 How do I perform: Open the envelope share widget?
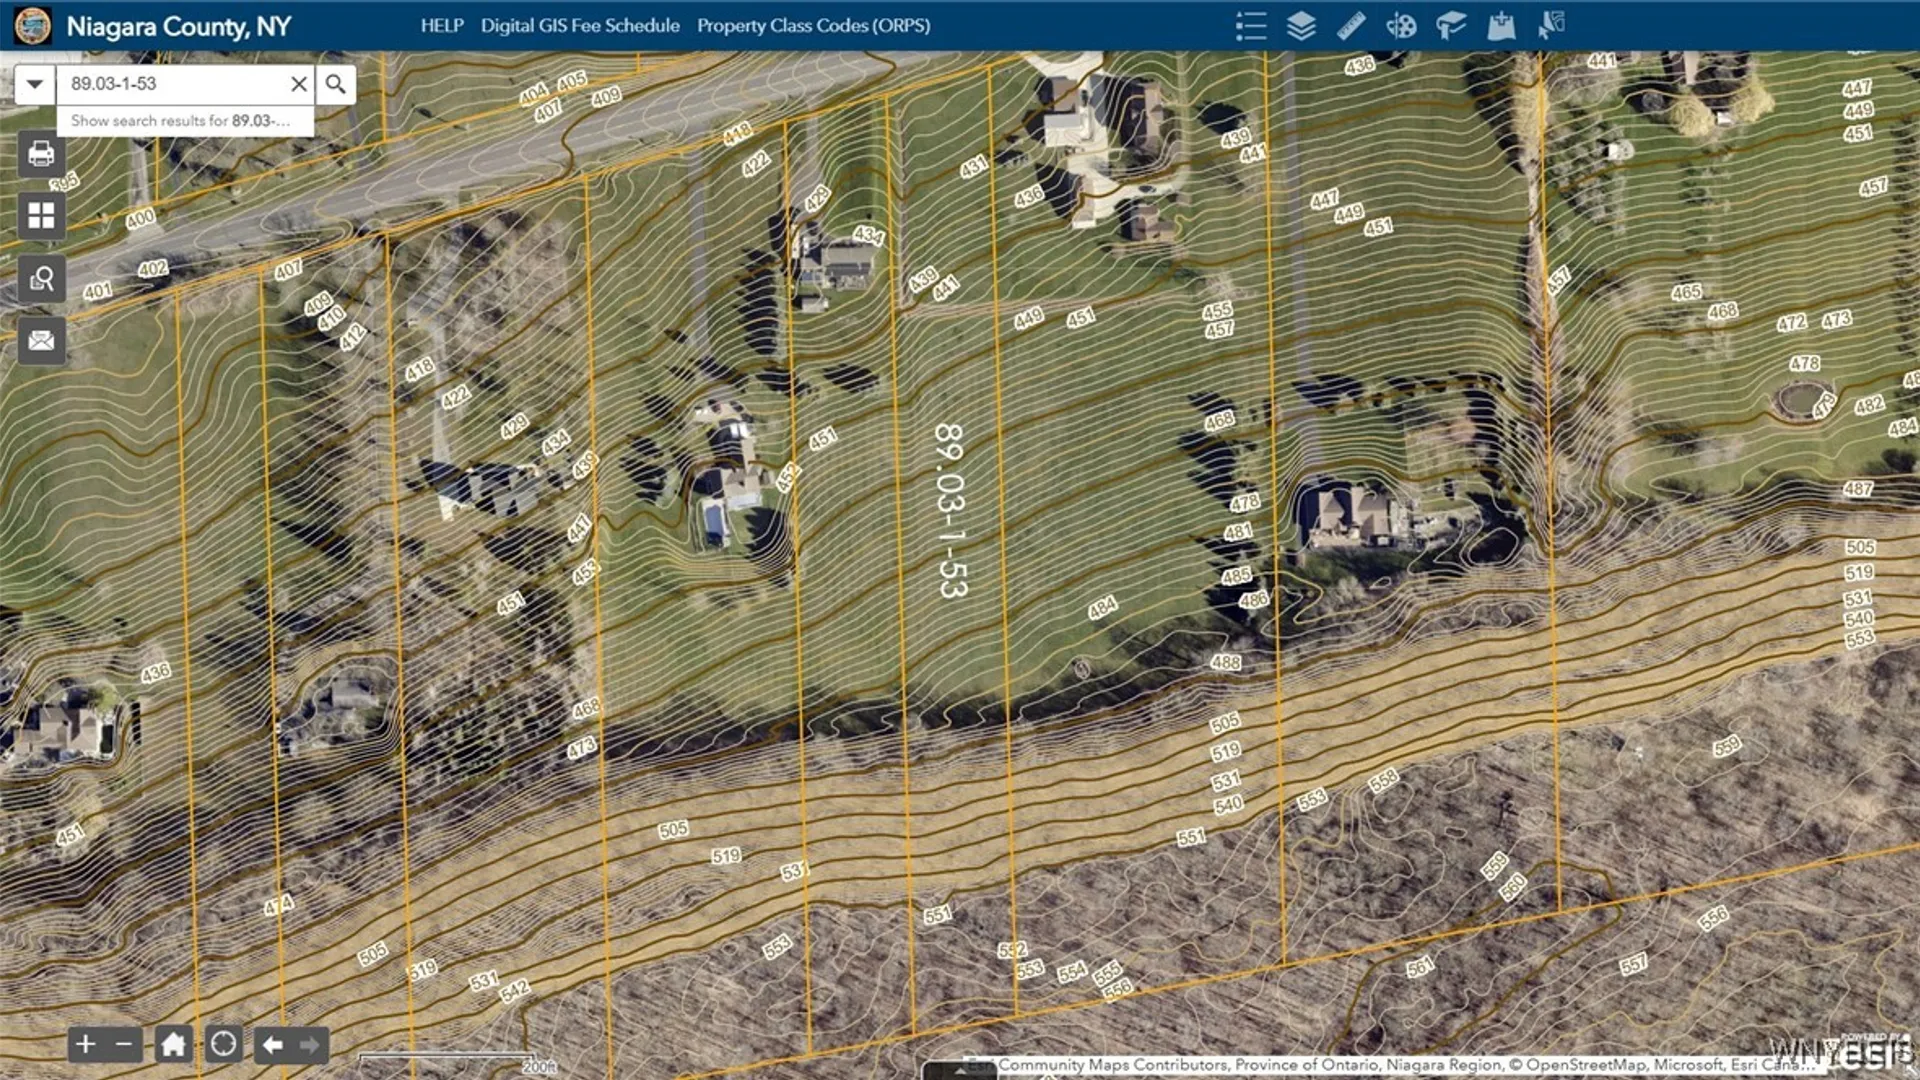tap(41, 341)
